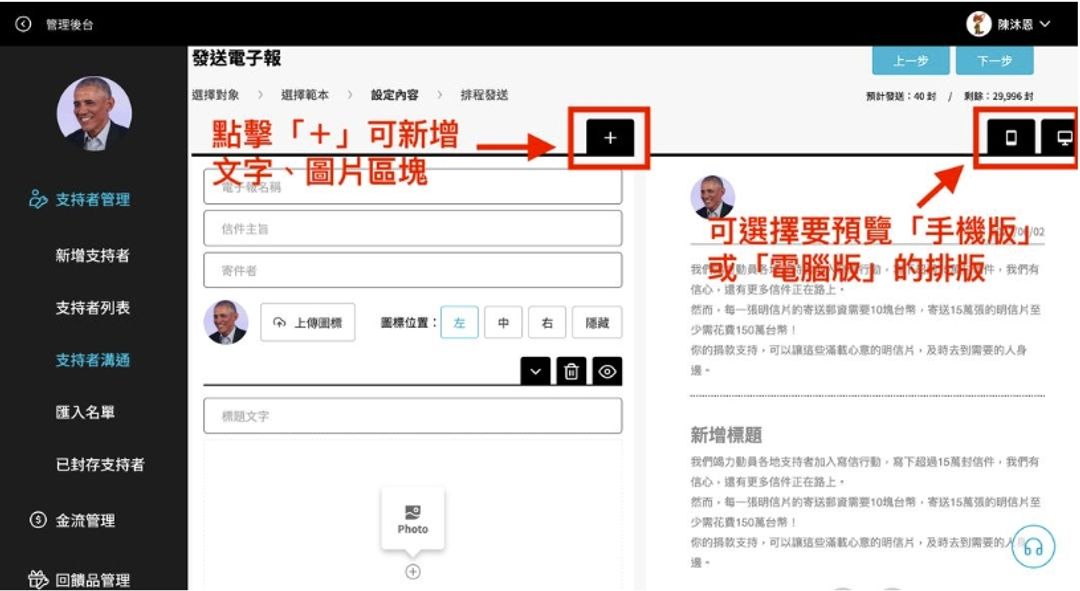Collapse block using chevron down button
Image resolution: width=1080 pixels, height=591 pixels.
pos(536,371)
